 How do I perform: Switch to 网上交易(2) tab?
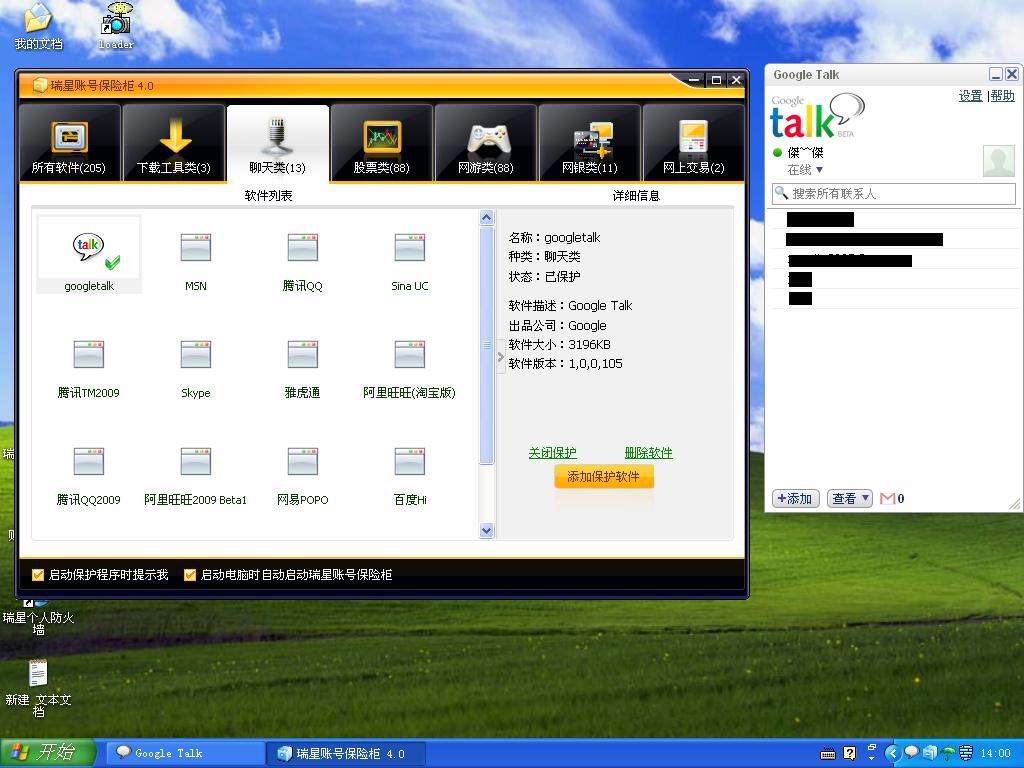(x=694, y=142)
